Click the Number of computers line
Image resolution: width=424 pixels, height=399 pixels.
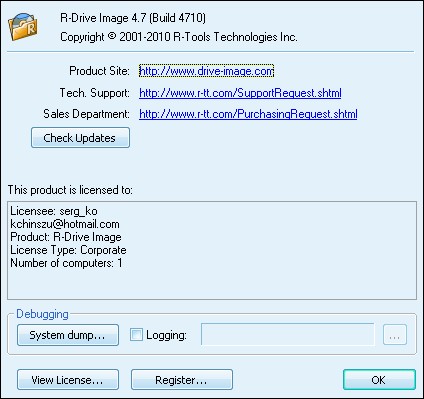coord(66,263)
